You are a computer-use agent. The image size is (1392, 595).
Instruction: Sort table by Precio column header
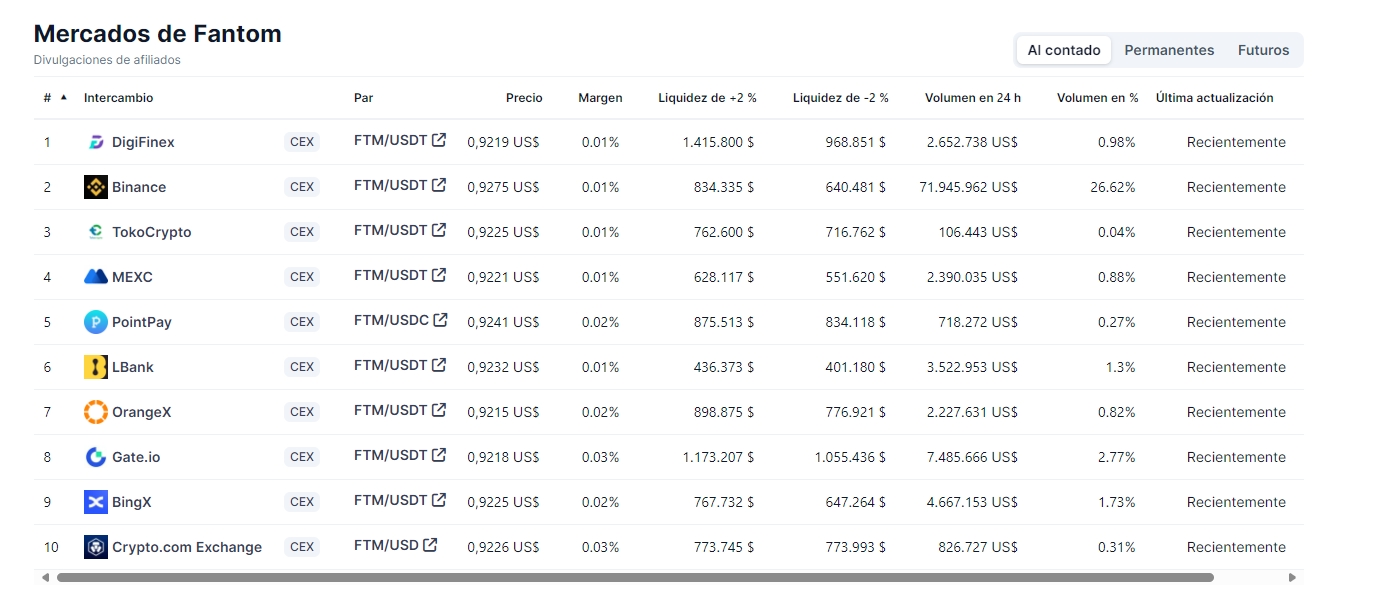point(524,98)
